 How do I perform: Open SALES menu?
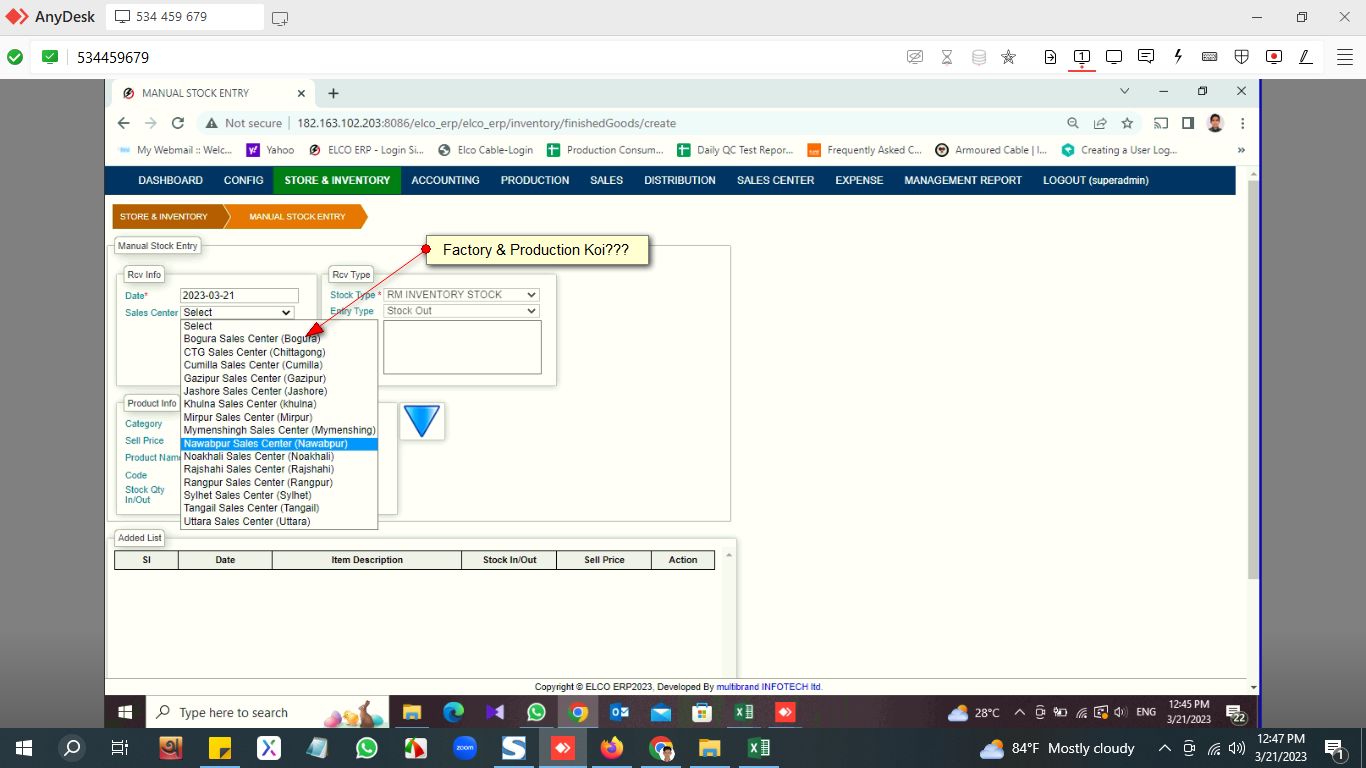(x=606, y=180)
